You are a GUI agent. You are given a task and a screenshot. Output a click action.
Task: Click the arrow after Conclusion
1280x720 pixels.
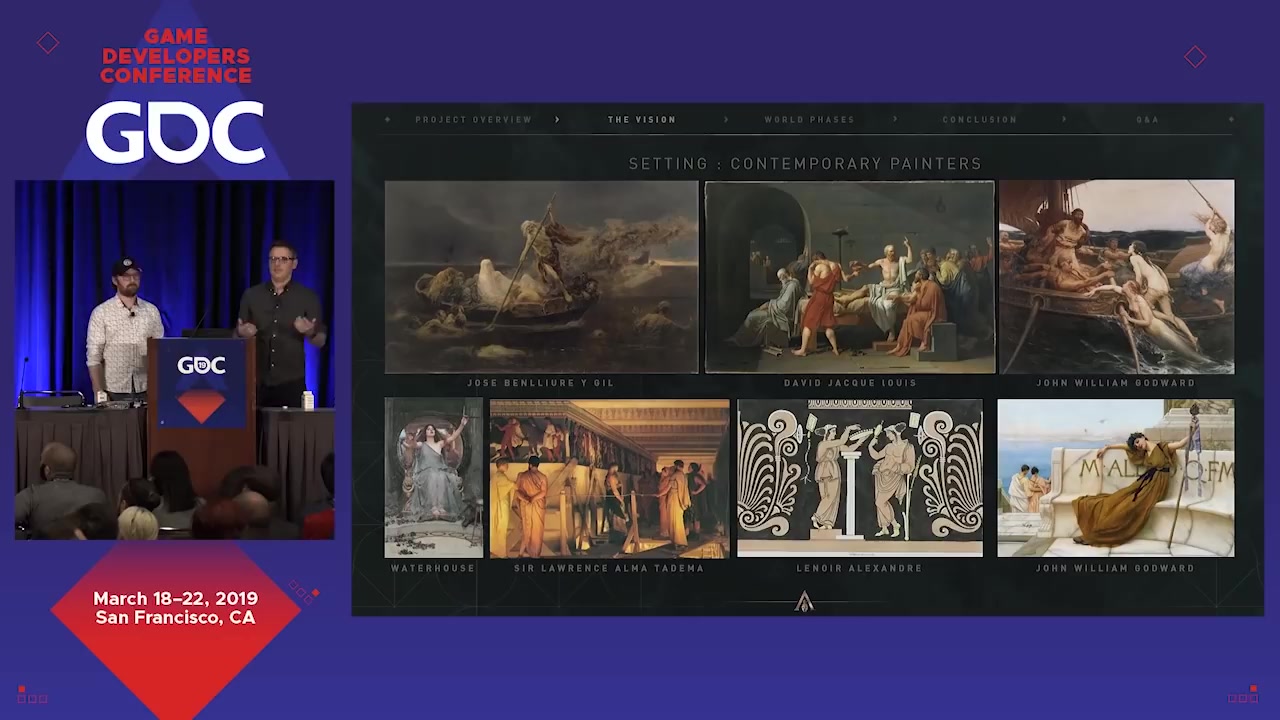pyautogui.click(x=1064, y=119)
